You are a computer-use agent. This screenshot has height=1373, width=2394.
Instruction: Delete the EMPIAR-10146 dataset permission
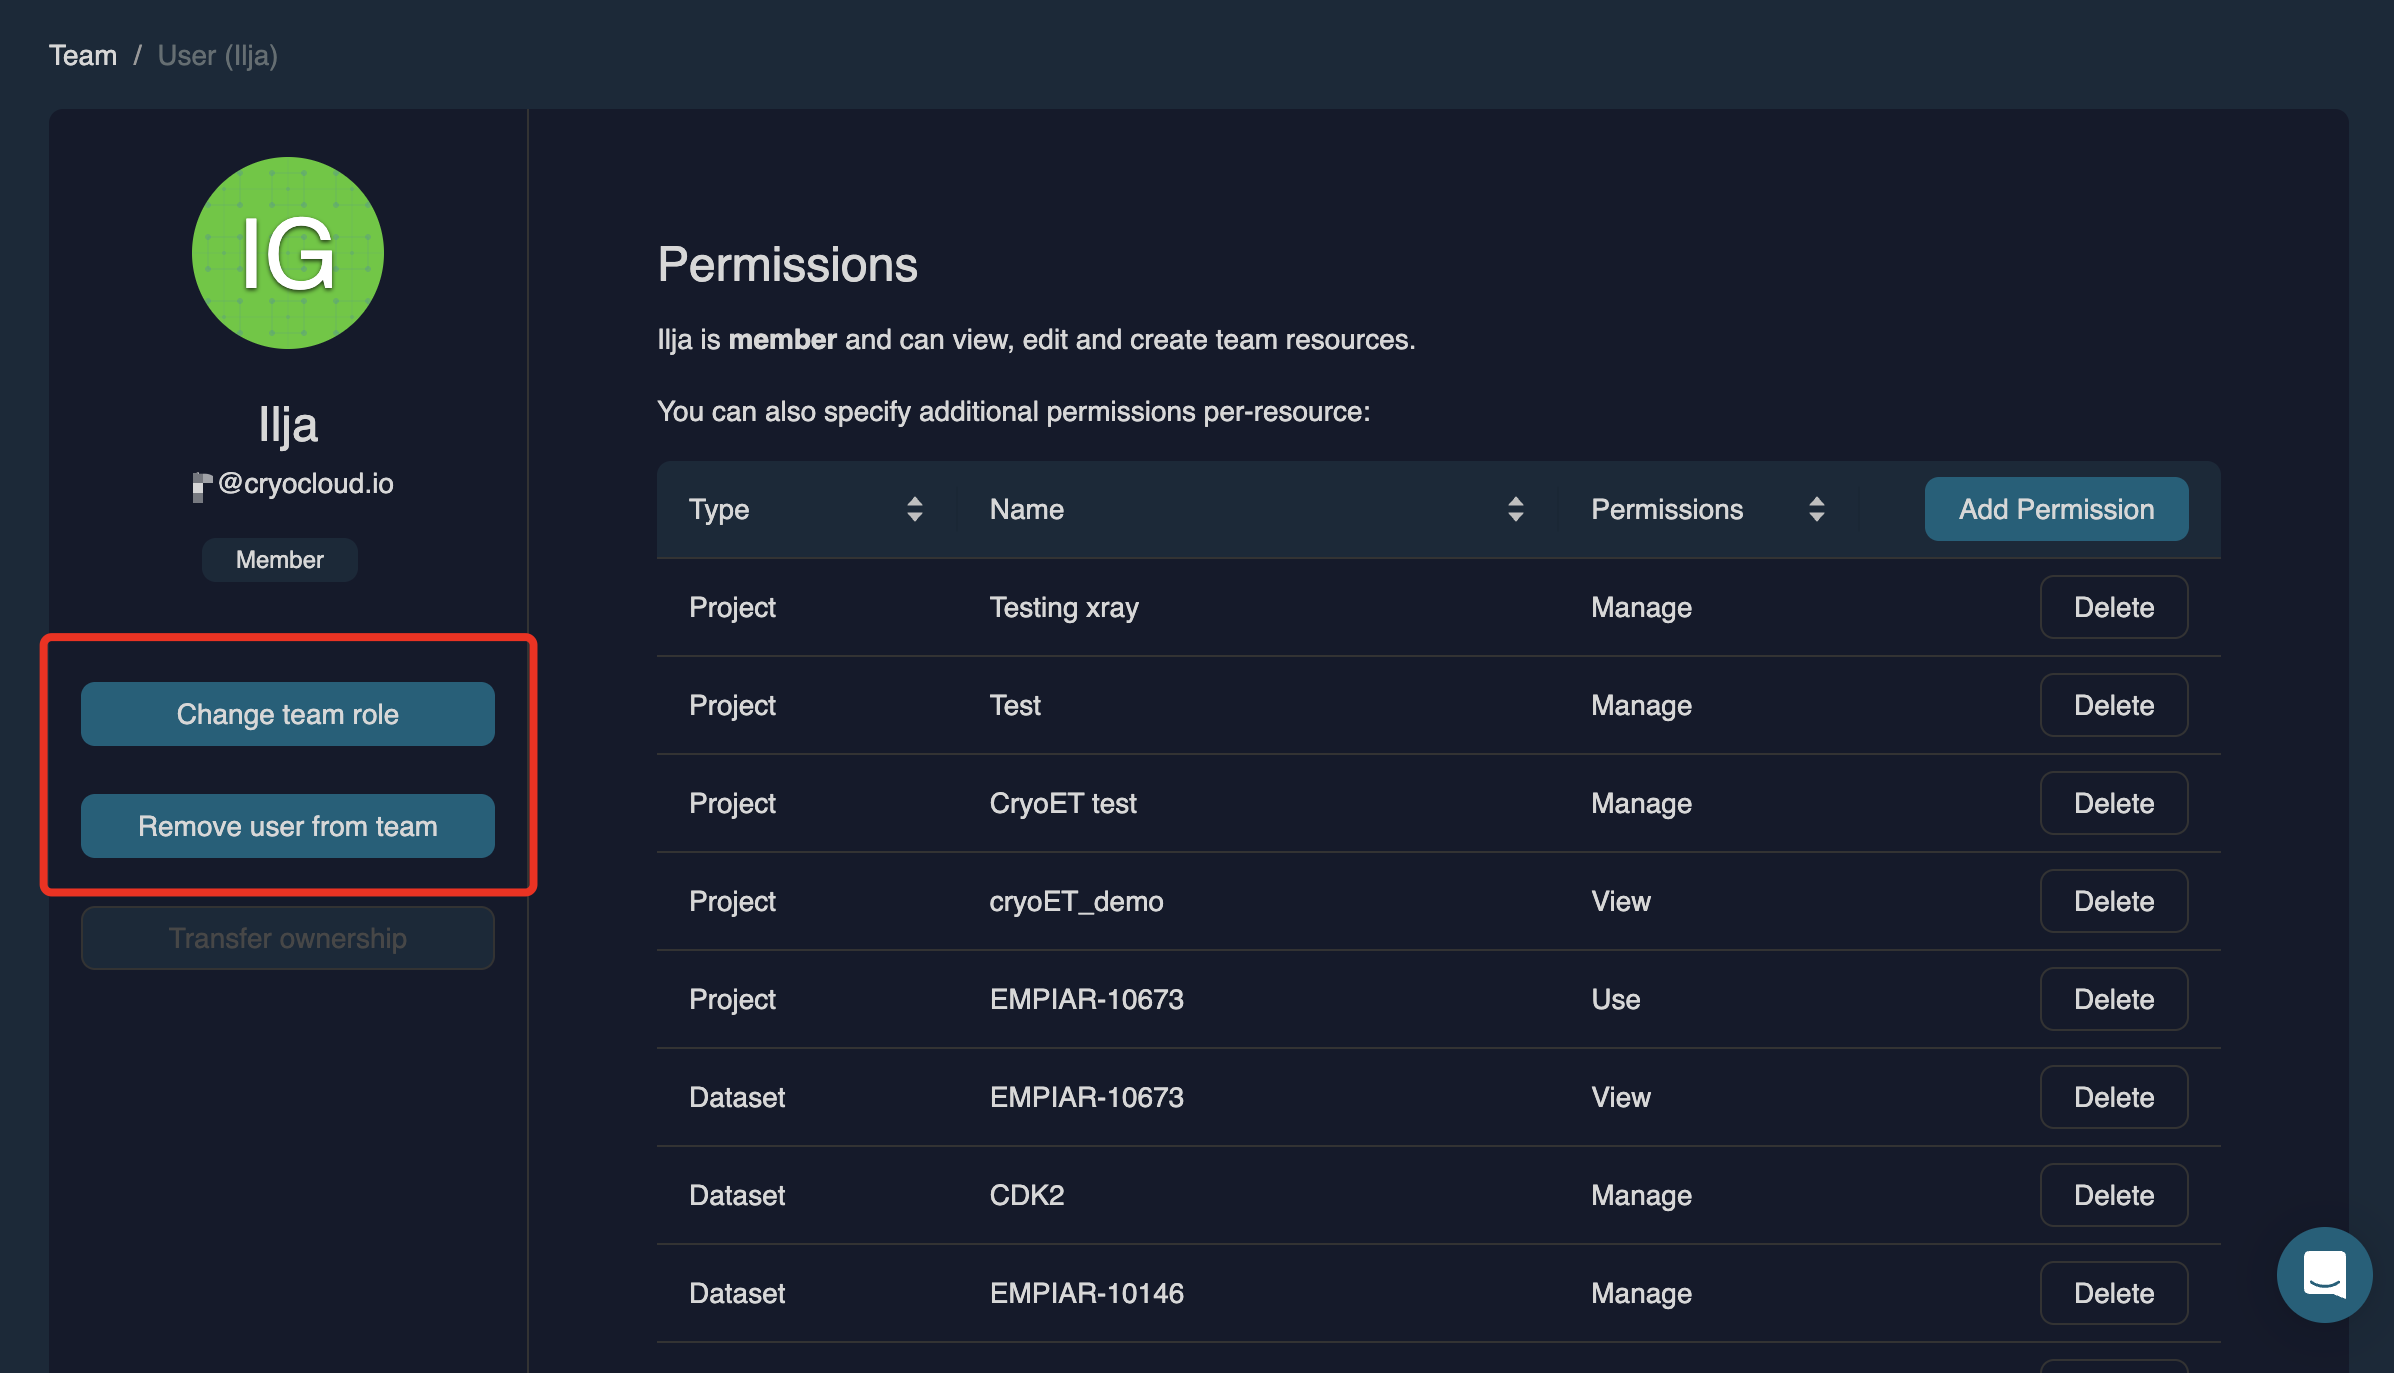(2113, 1293)
